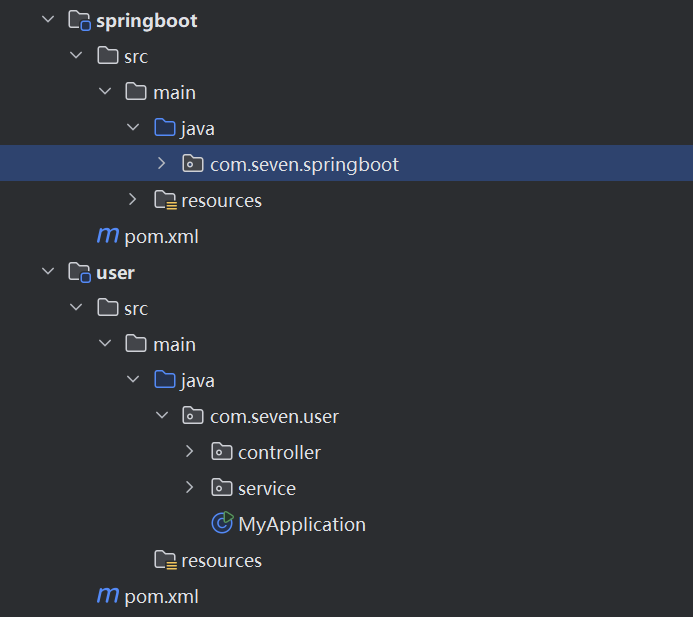Viewport: 693px width, 617px height.
Task: Expand the resources folder in springboot module
Action: pos(133,200)
